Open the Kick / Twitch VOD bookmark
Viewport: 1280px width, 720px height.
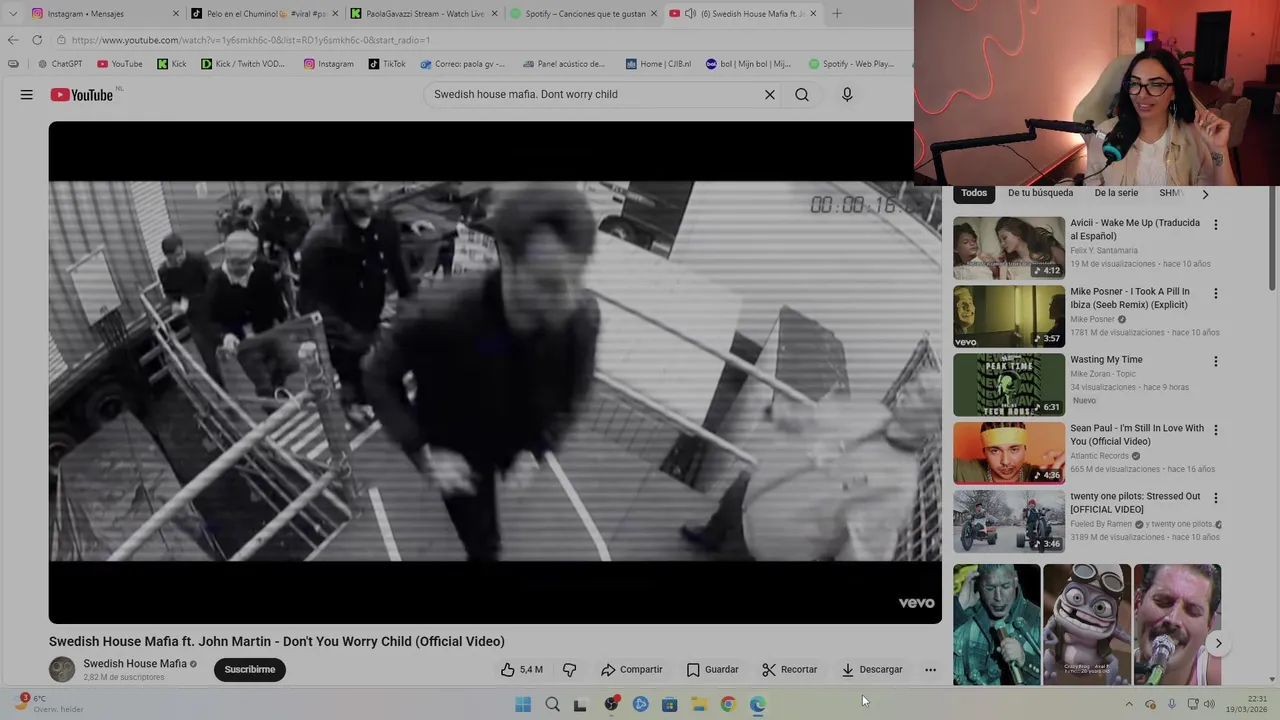pos(243,64)
